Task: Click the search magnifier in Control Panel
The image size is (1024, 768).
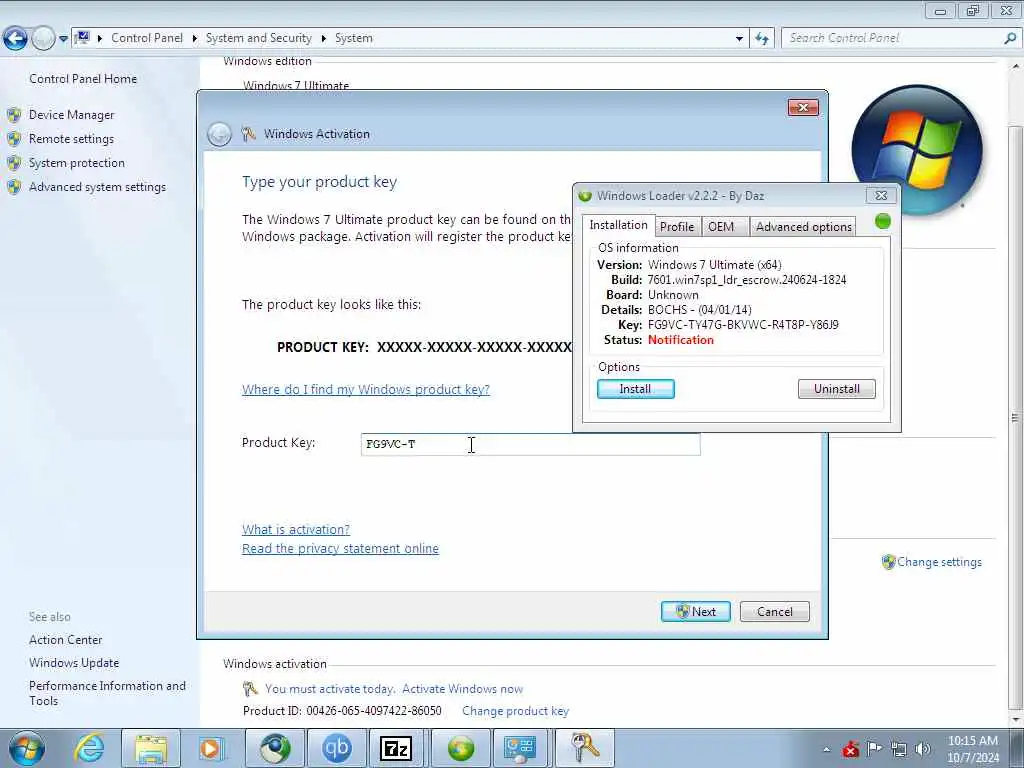Action: point(1010,38)
